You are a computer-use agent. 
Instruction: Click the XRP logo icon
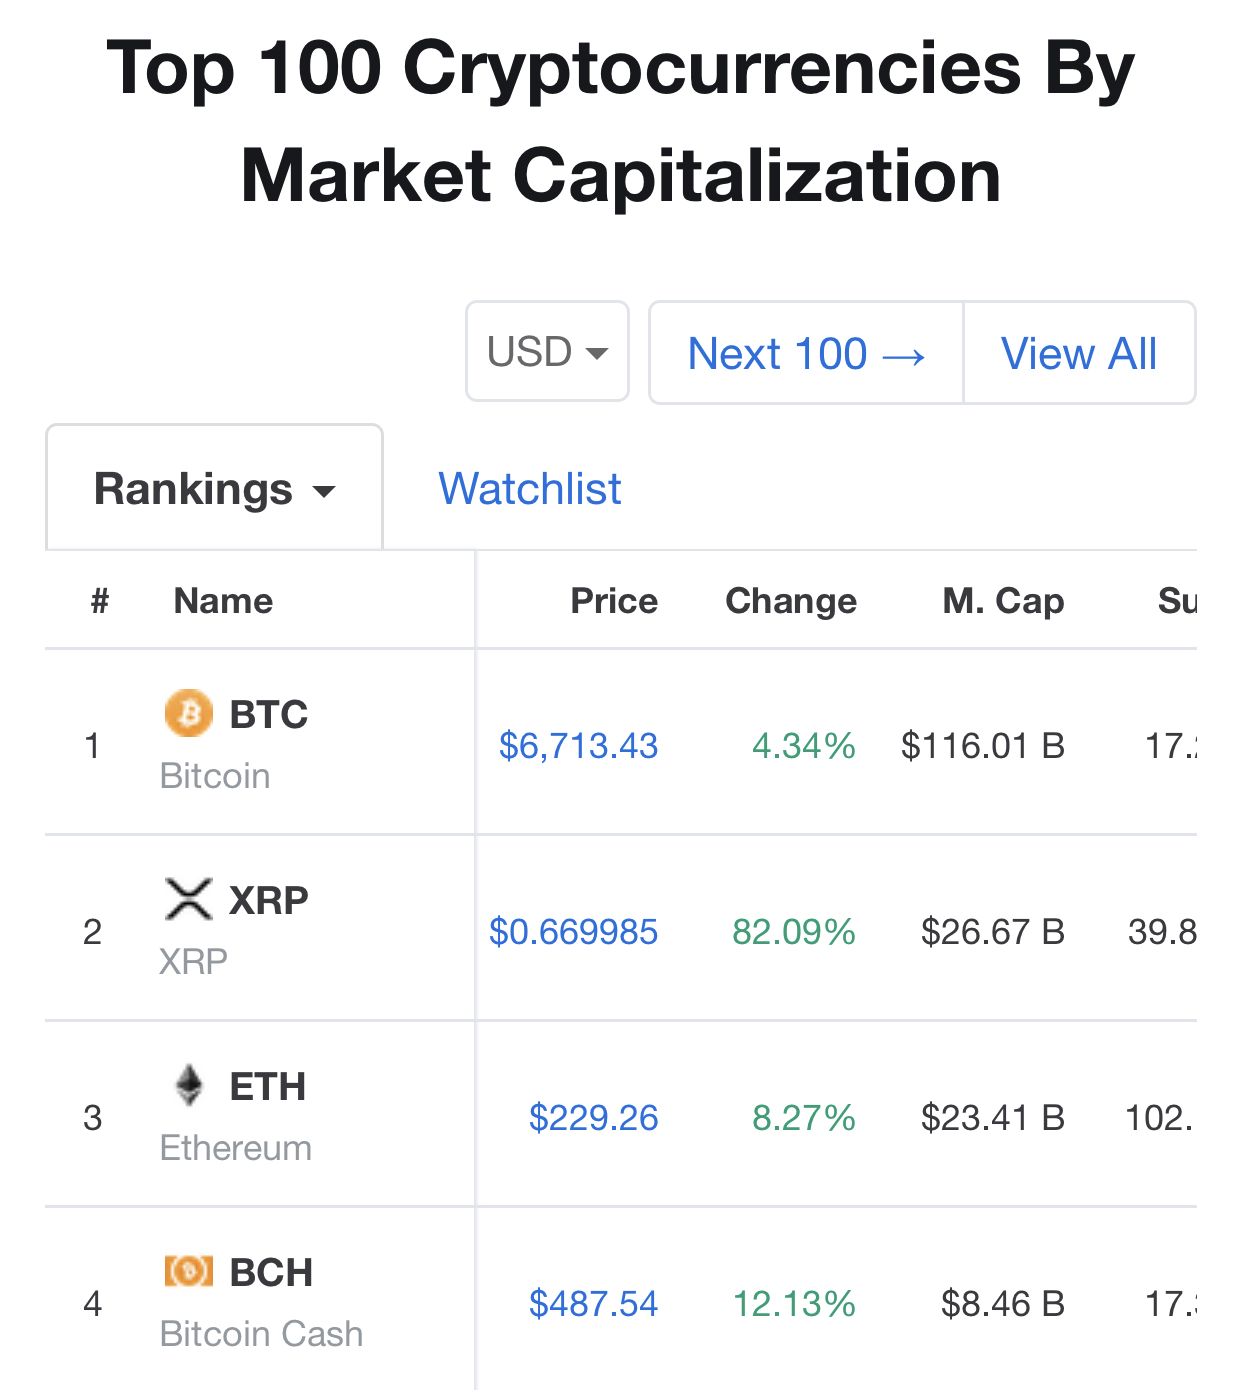(188, 899)
